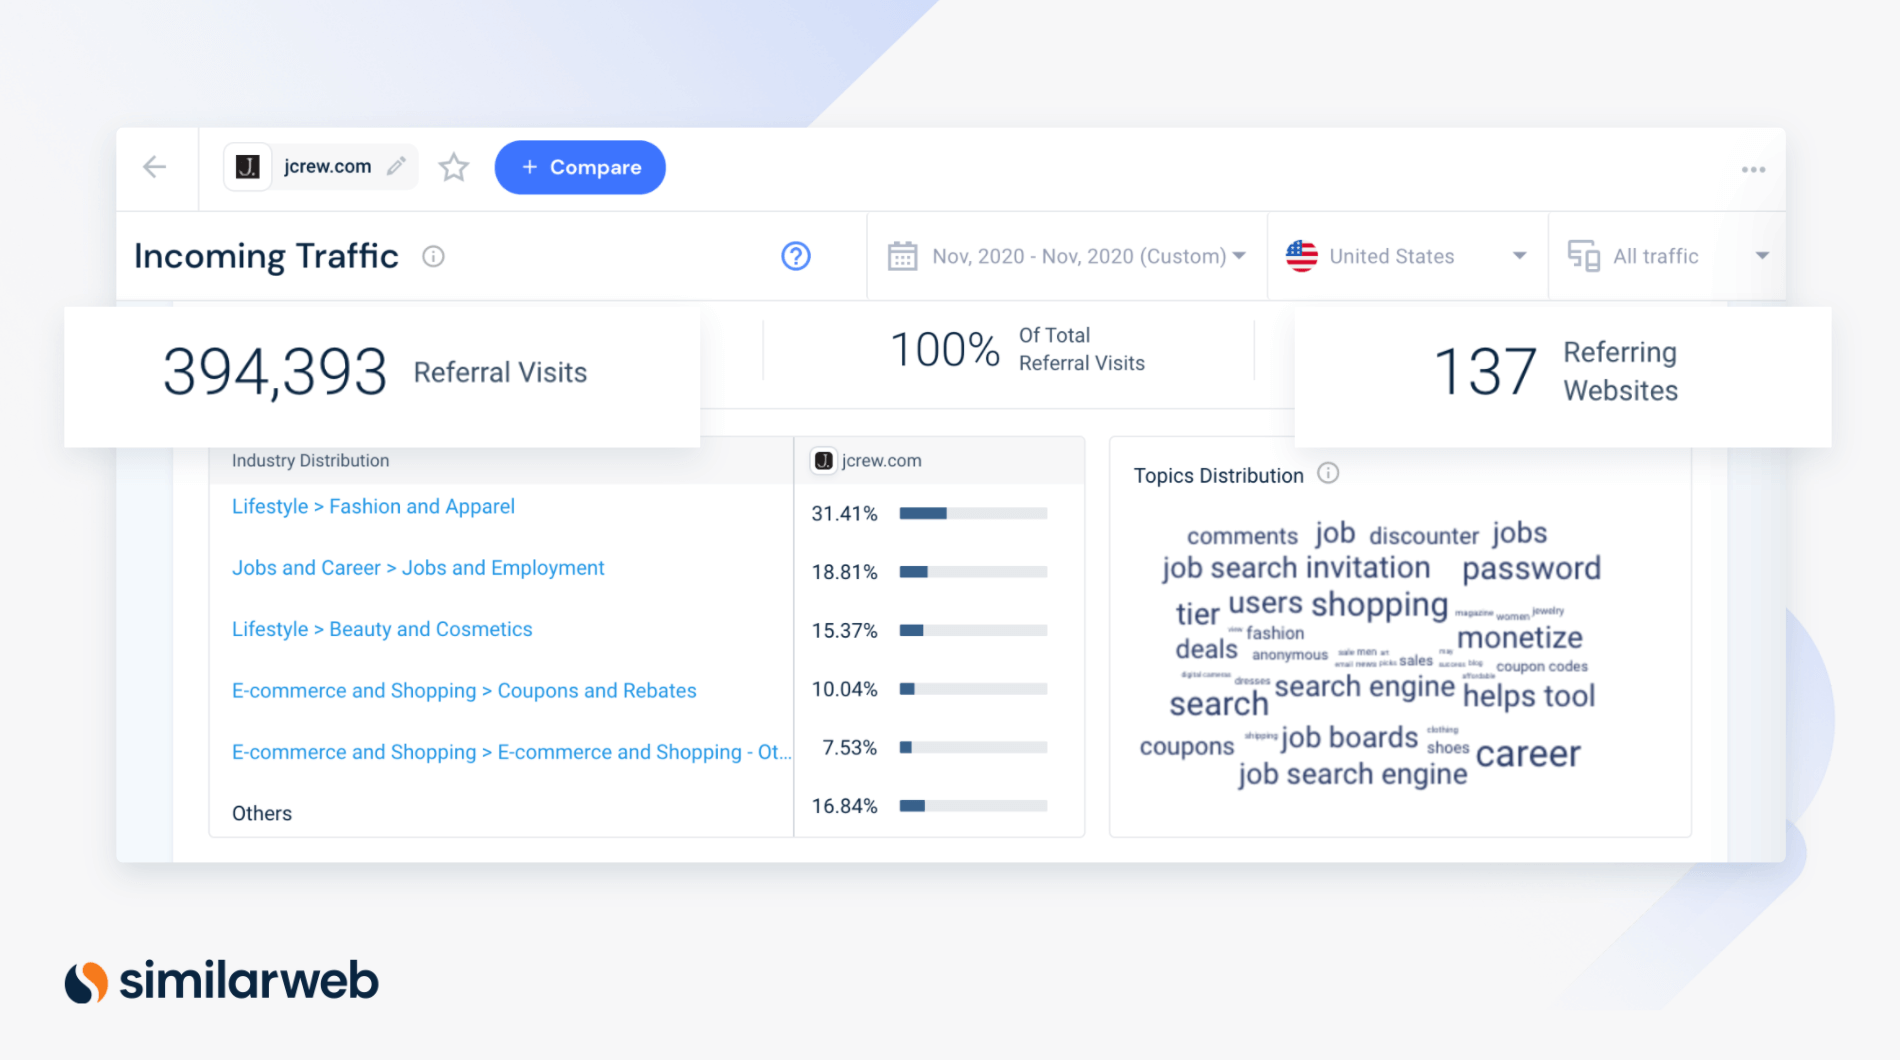Click the 10.04% value for Coupons and Rebates

844,689
